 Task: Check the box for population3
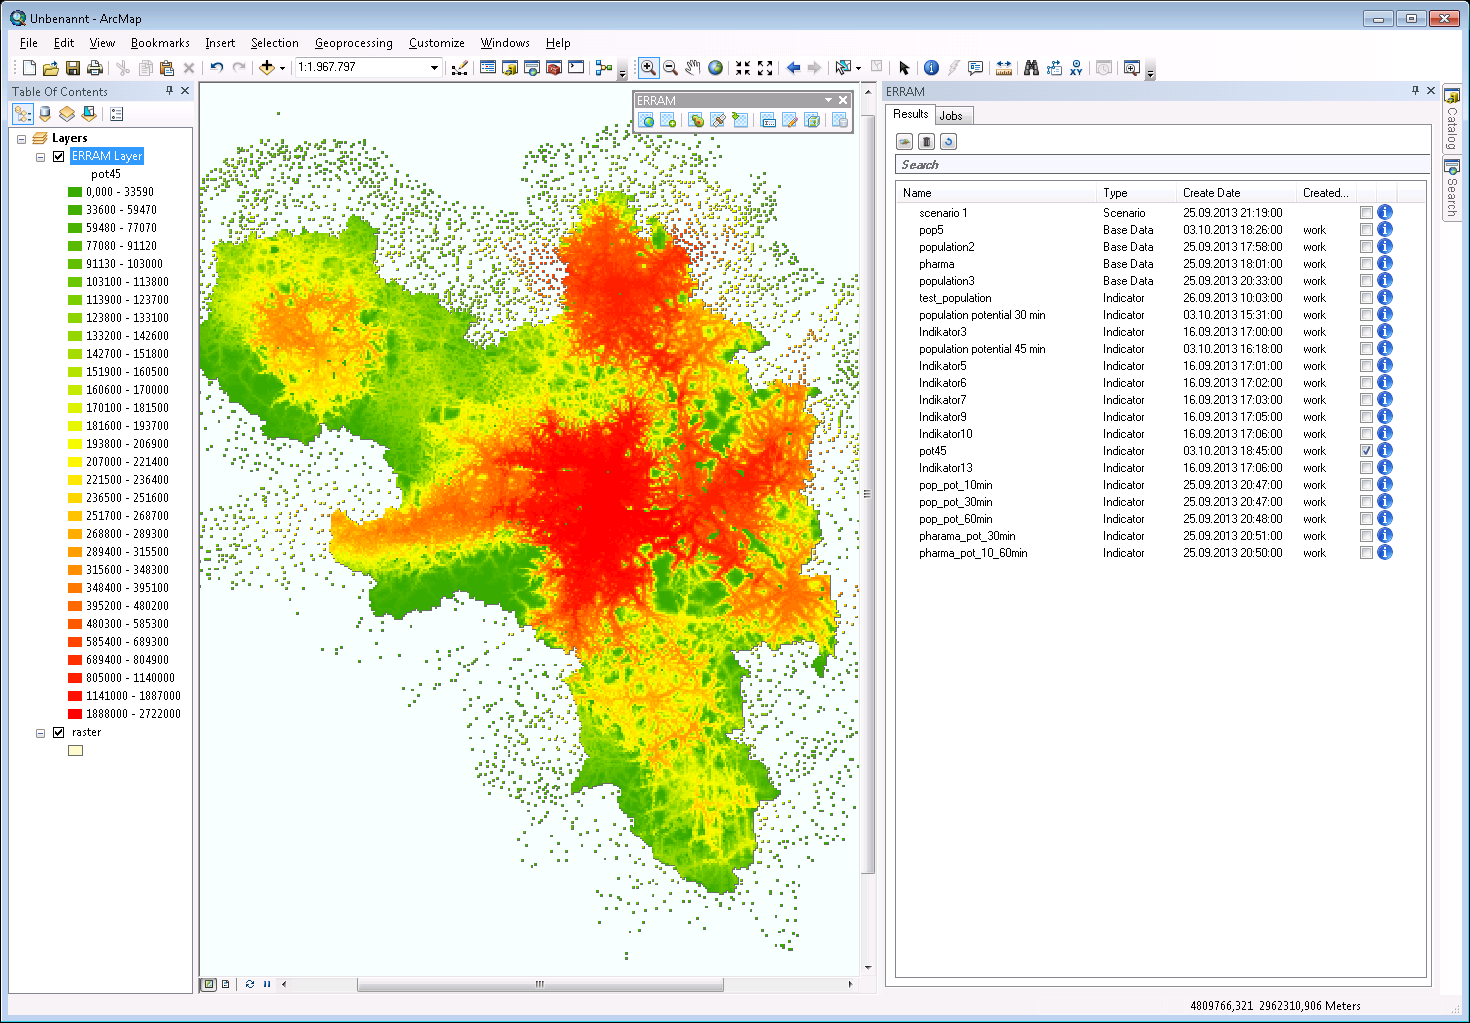tap(1366, 281)
